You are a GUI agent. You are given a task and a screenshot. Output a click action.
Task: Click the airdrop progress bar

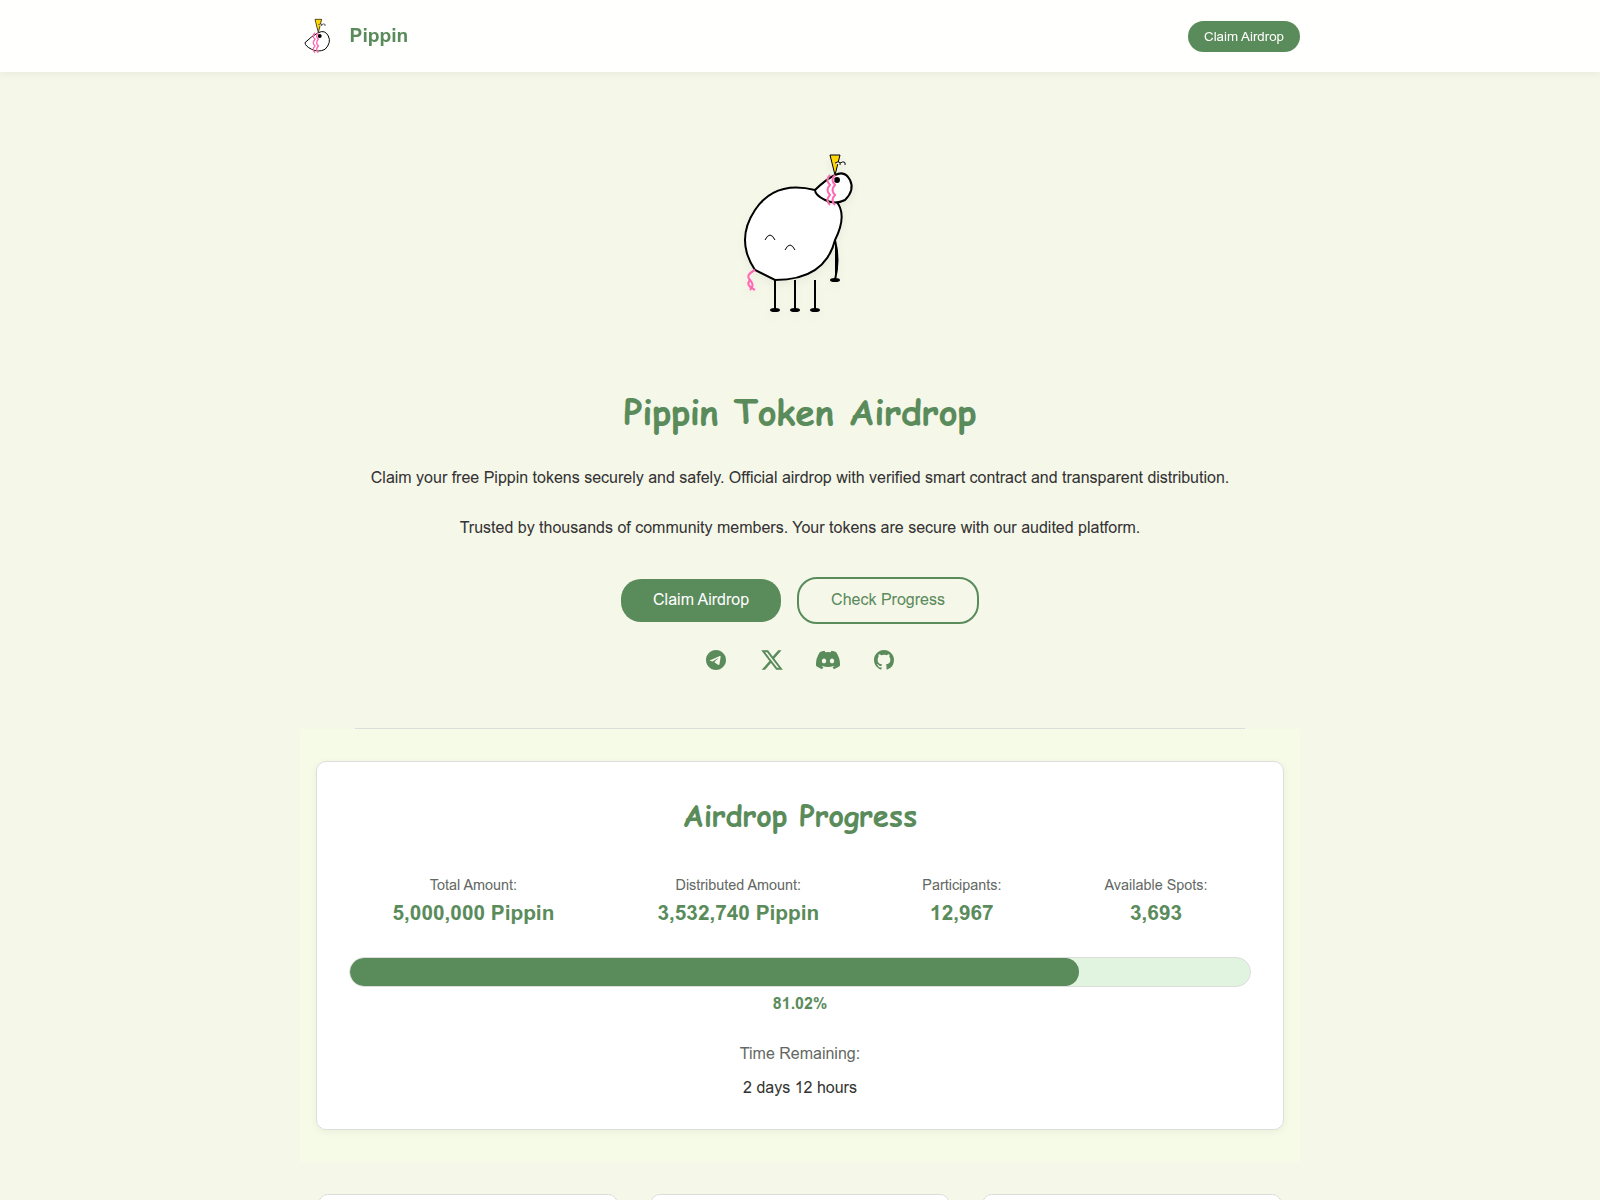[800, 972]
